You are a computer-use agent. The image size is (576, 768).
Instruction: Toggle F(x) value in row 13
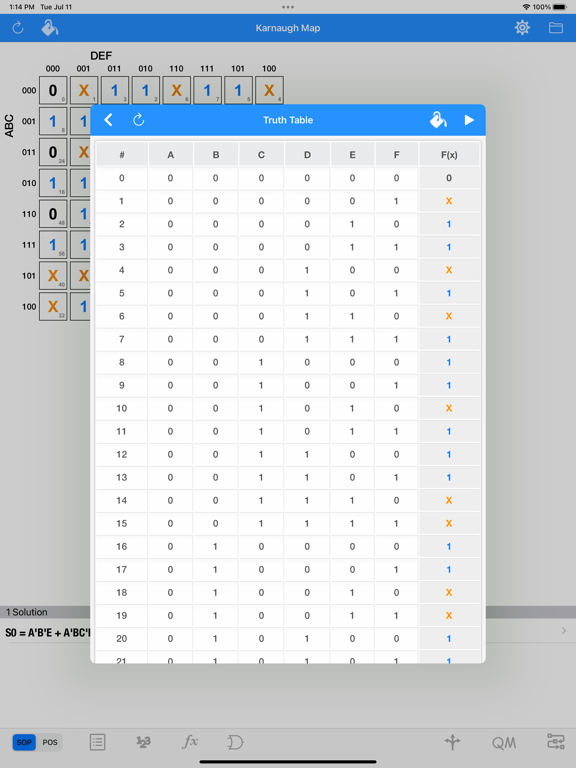tap(449, 478)
